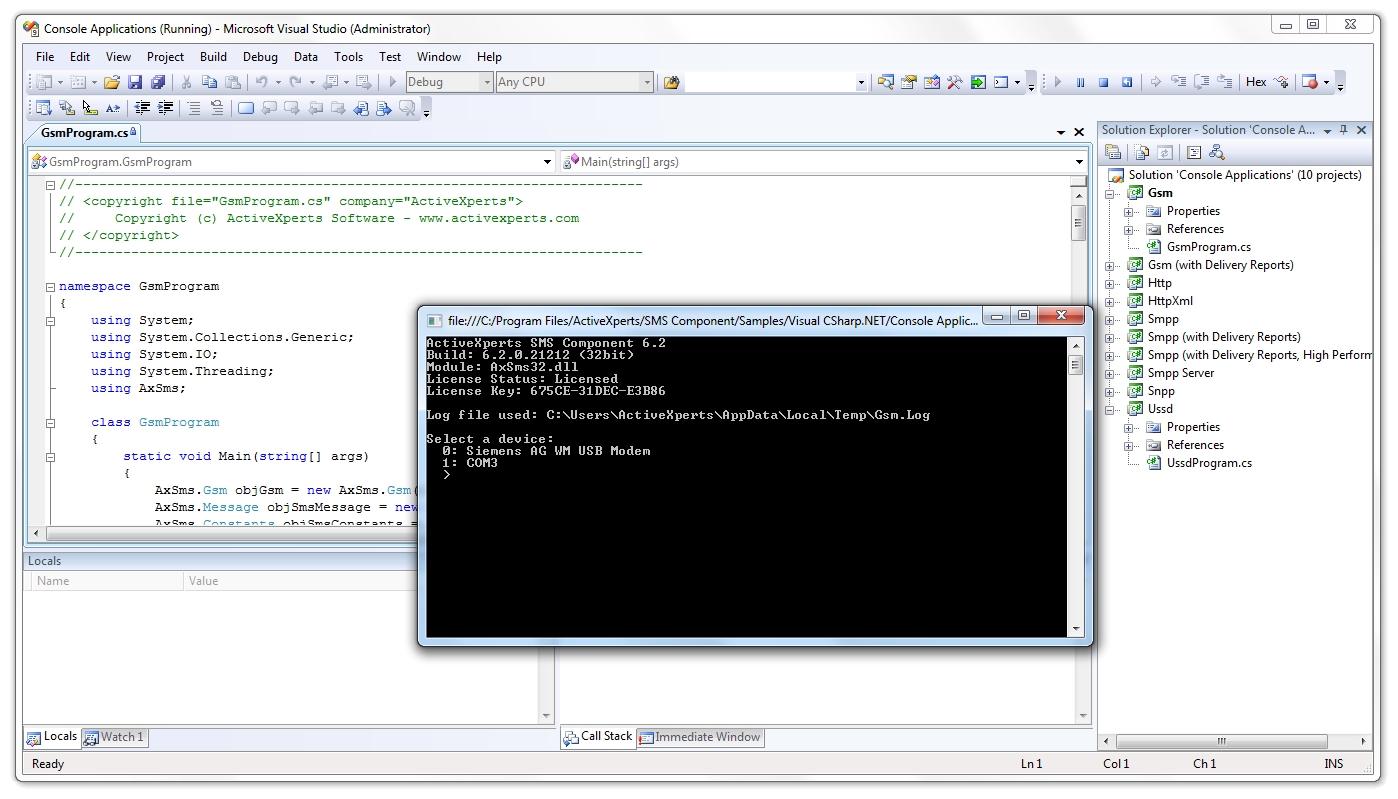This screenshot has height=799, width=1398.
Task: Click the Comment out selected lines icon
Action: (193, 108)
